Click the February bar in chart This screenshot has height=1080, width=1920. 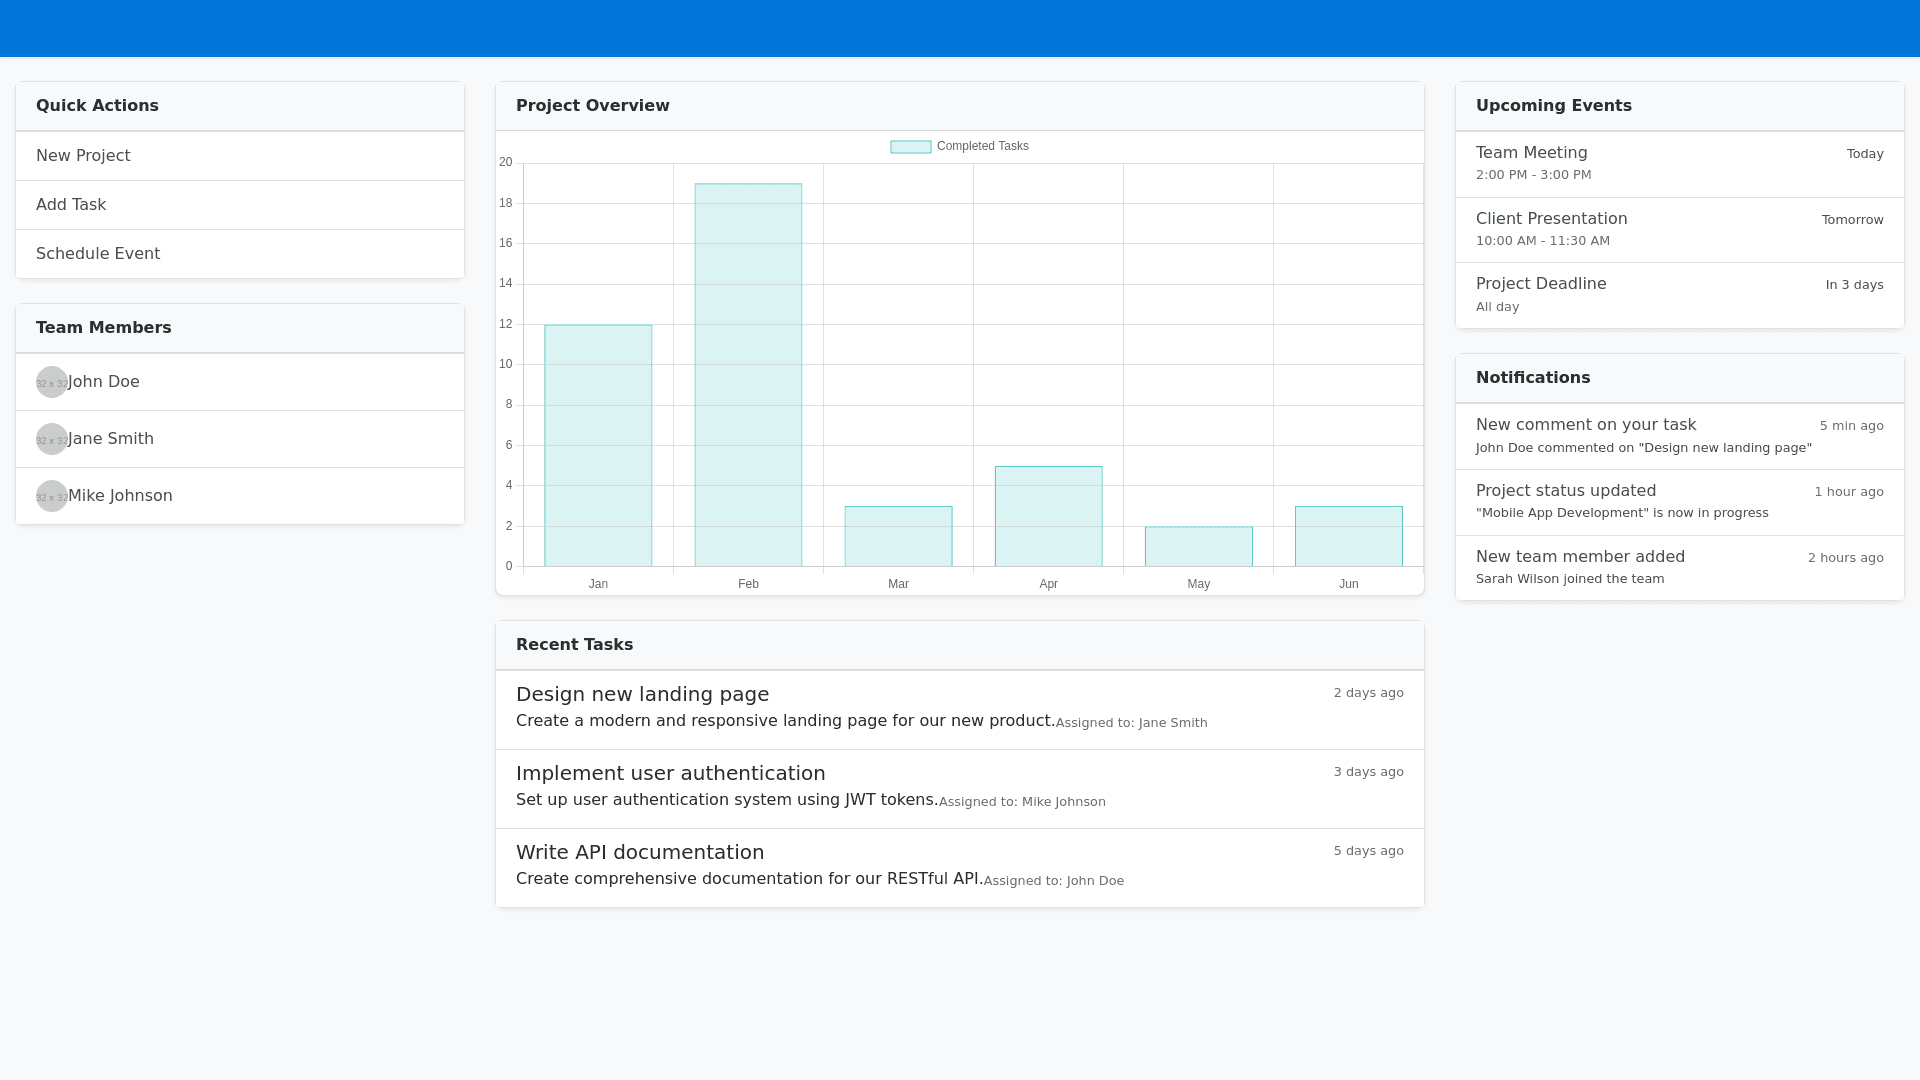click(748, 375)
